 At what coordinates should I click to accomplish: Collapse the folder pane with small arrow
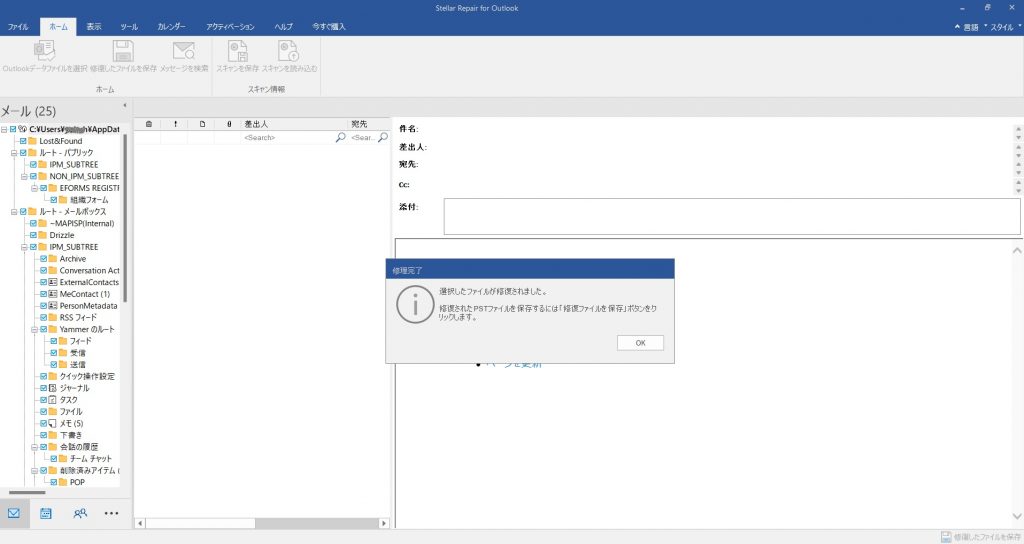124,105
